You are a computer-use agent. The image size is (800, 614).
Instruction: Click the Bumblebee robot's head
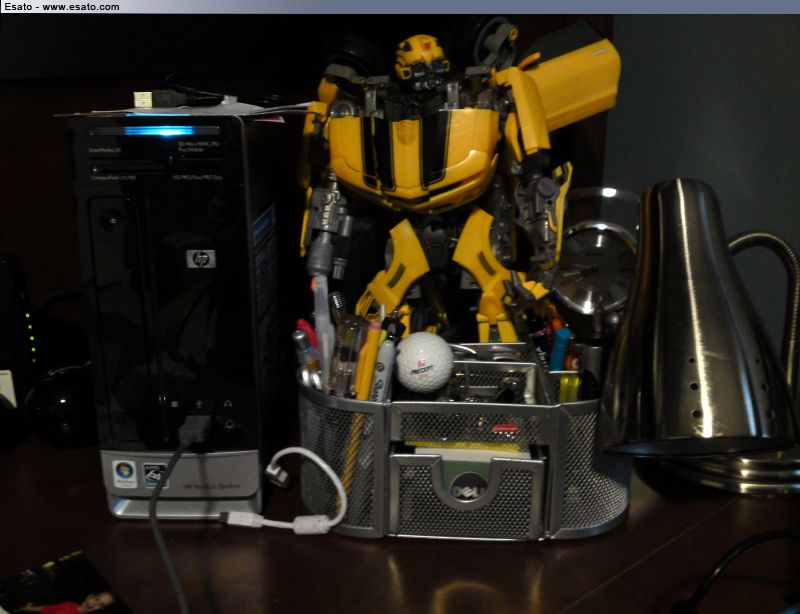[421, 58]
